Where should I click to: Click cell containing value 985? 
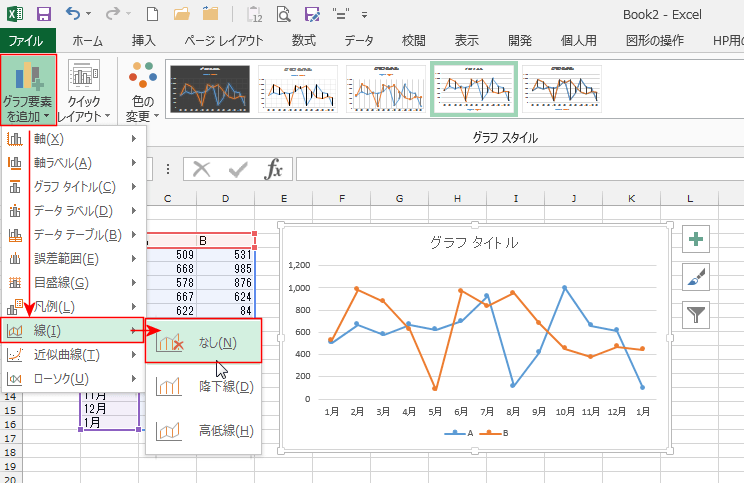point(225,269)
